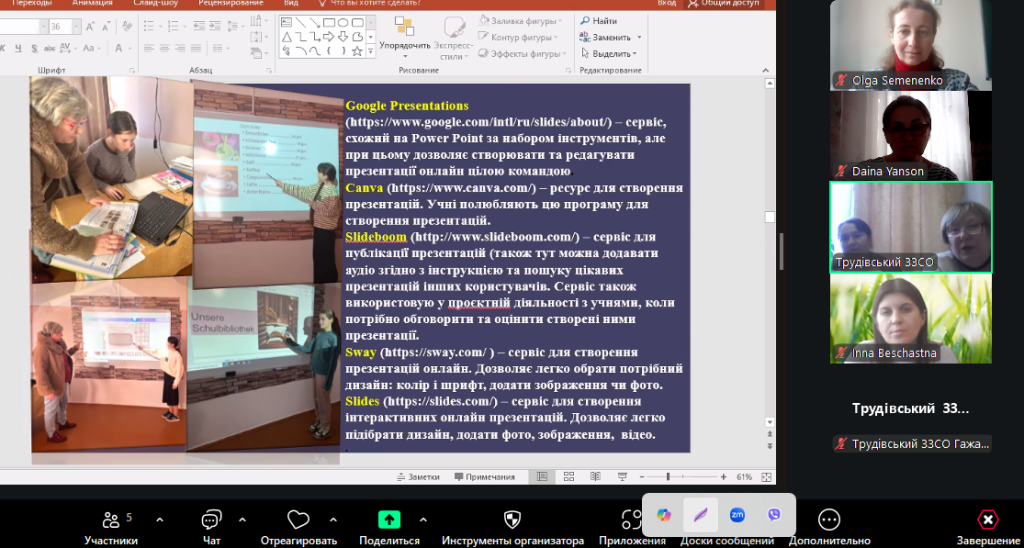Toggle the Примечания comments pane
Viewport: 1024px width, 548px height.
pos(490,477)
